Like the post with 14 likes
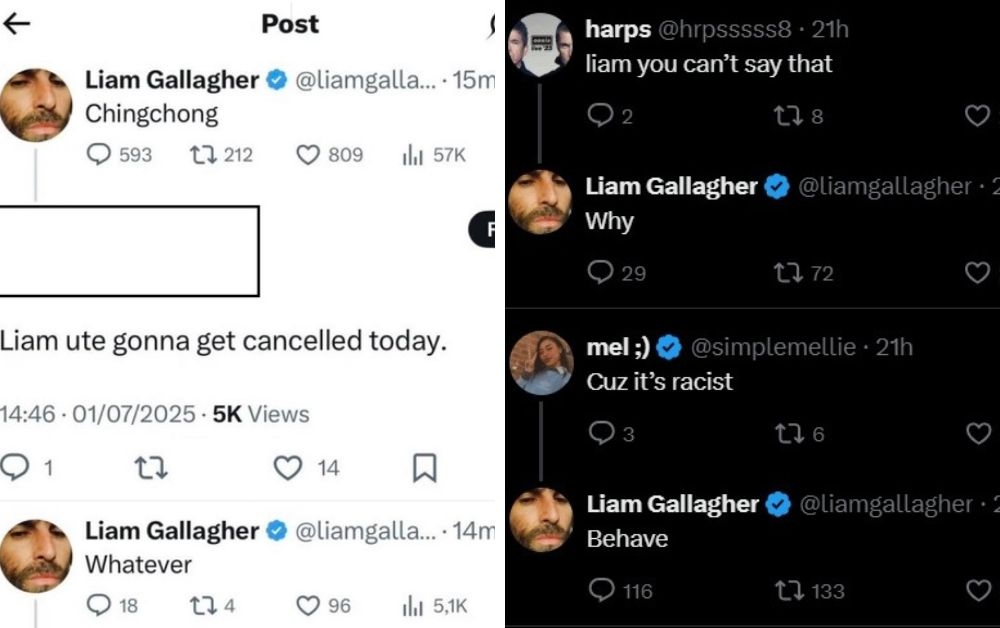The width and height of the screenshot is (1000, 628). pos(288,467)
